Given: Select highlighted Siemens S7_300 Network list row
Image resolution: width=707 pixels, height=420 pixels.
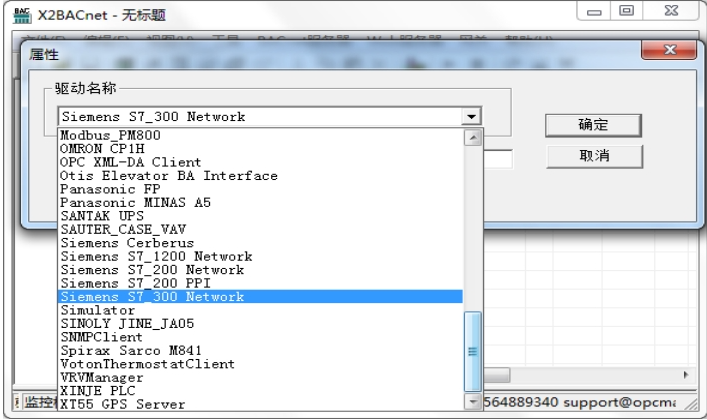Looking at the screenshot, I should [261, 297].
